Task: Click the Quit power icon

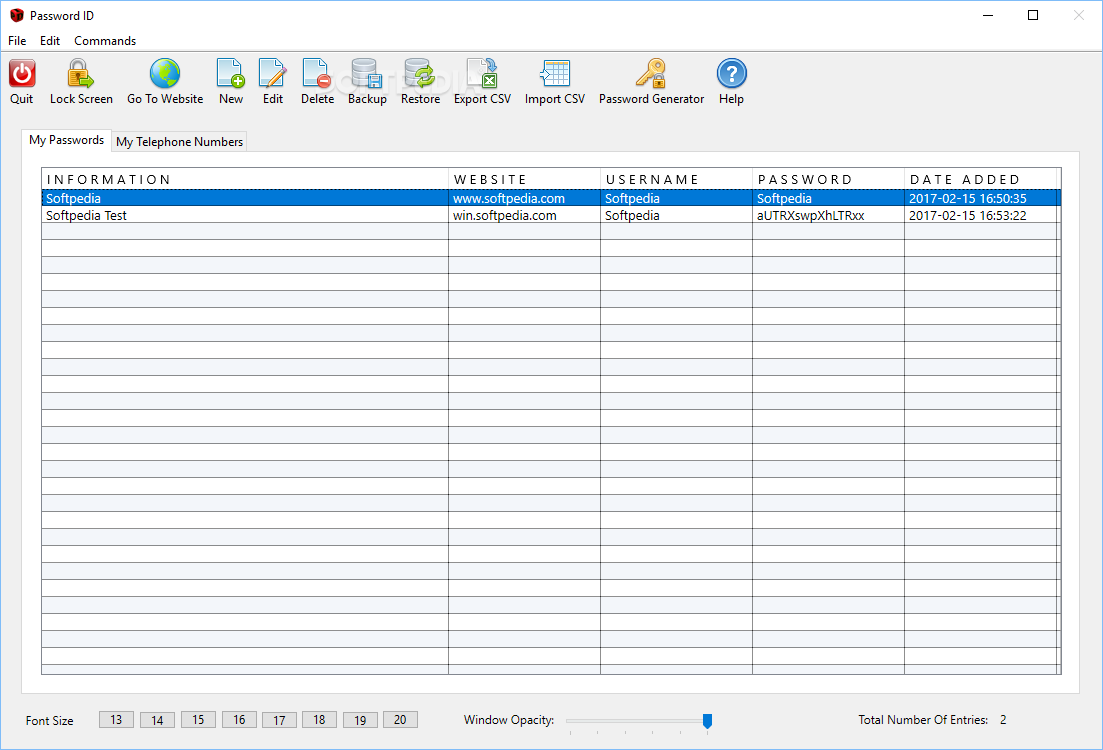Action: (22, 74)
